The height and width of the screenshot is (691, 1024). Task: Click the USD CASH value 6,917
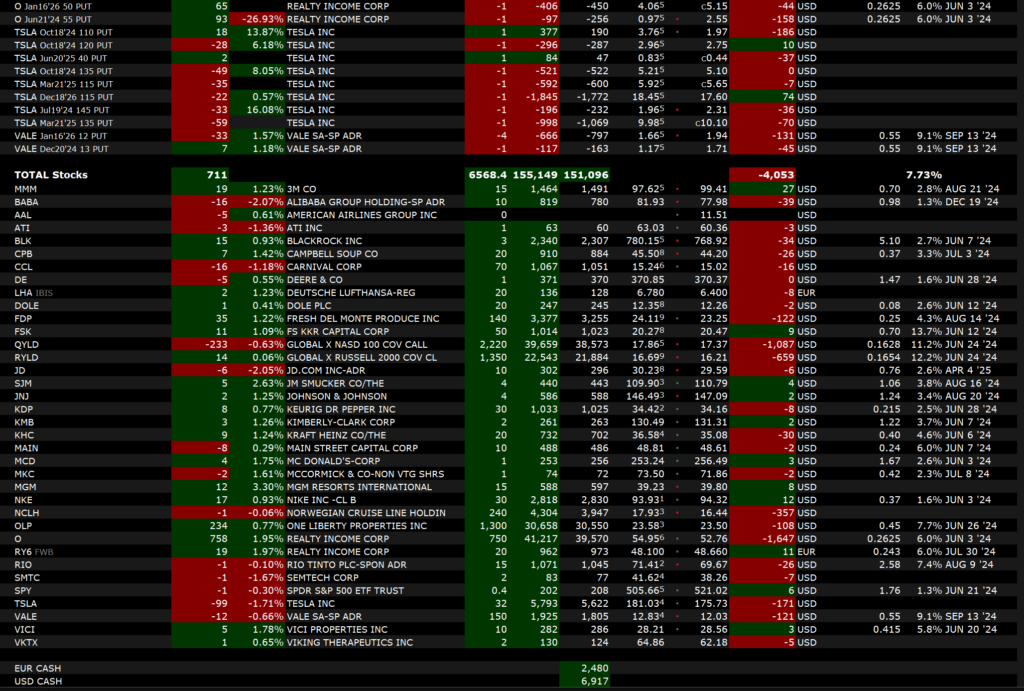[593, 680]
